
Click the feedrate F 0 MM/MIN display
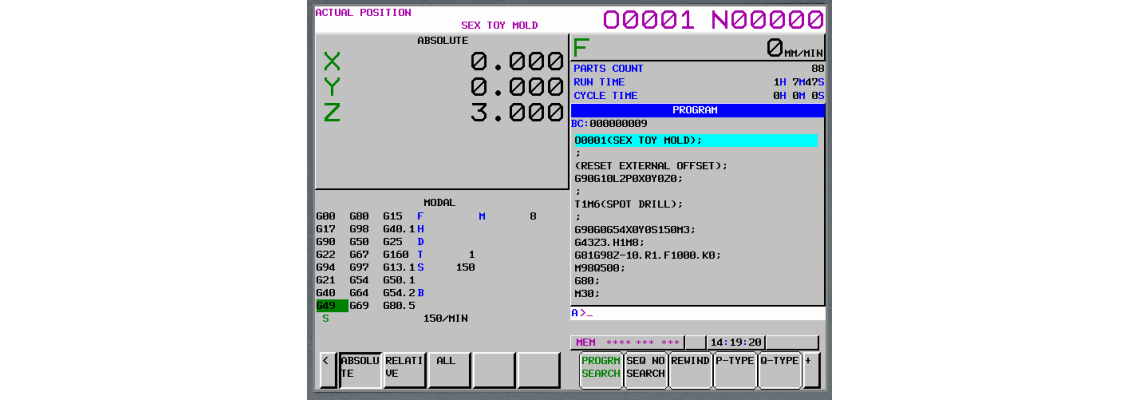point(698,48)
